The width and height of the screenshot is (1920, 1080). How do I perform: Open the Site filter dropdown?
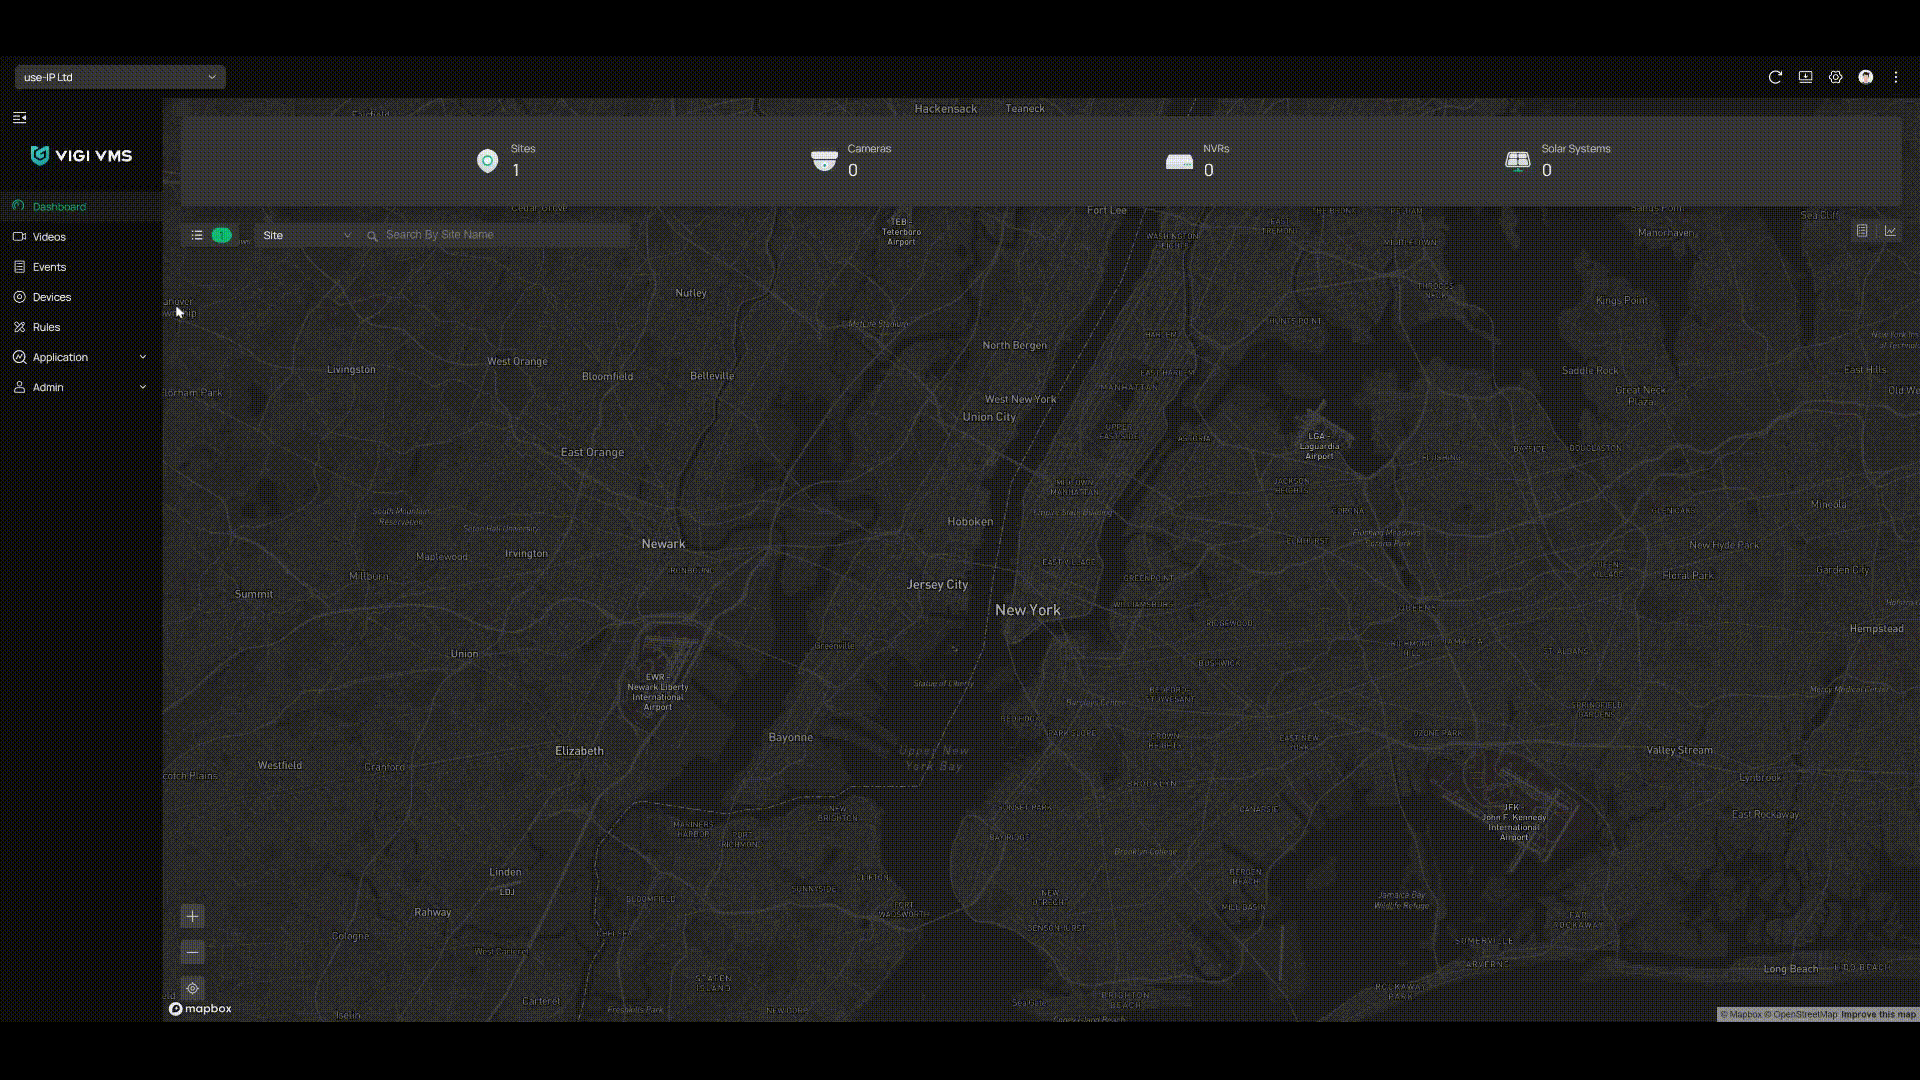point(306,235)
